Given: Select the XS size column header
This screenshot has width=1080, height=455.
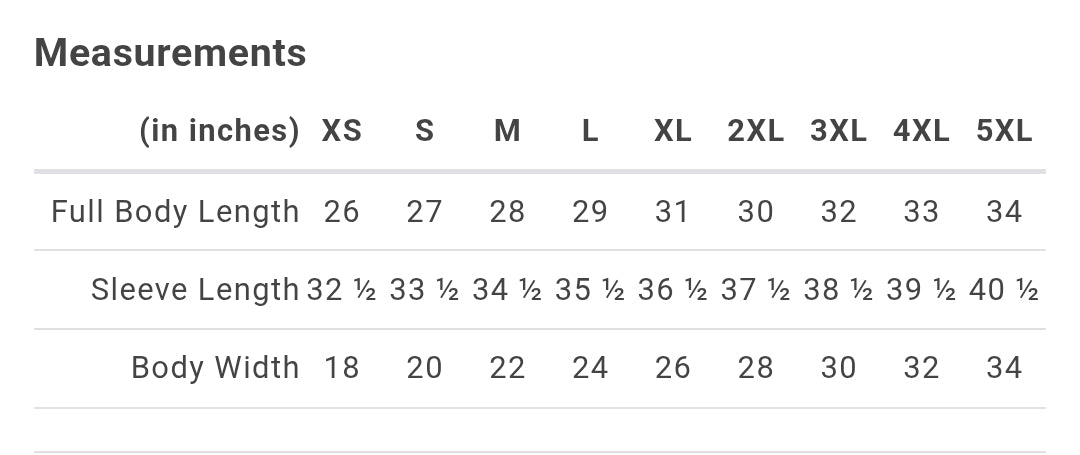Looking at the screenshot, I should click(341, 131).
